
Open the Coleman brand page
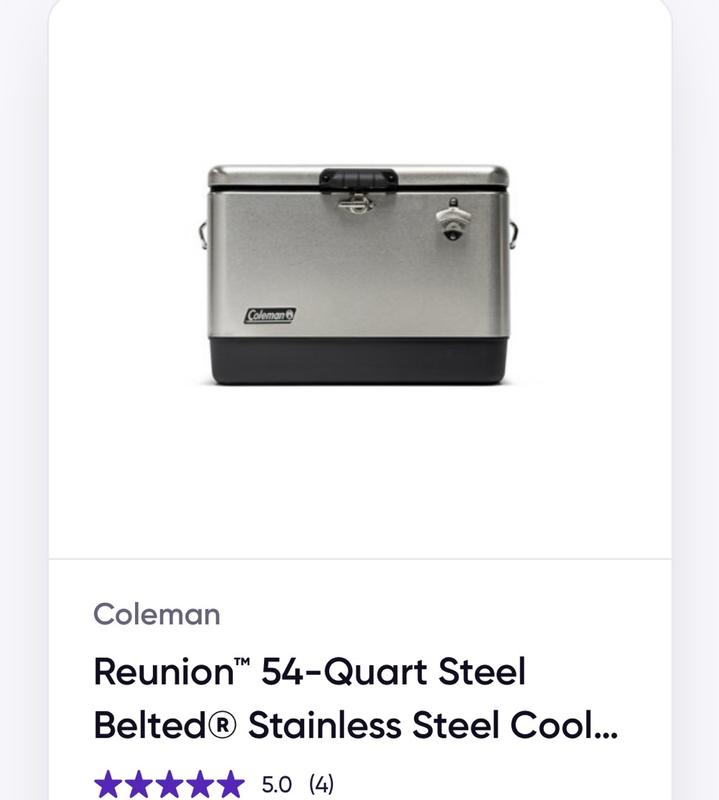point(155,616)
